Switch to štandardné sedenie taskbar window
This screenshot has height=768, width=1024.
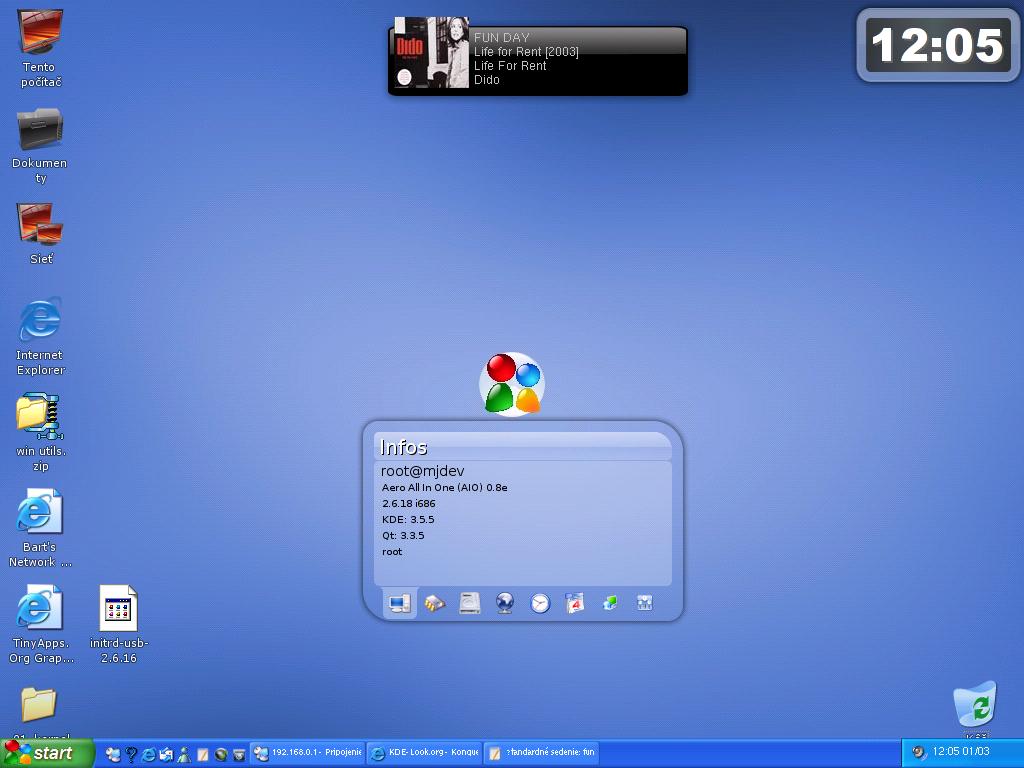[x=541, y=753]
